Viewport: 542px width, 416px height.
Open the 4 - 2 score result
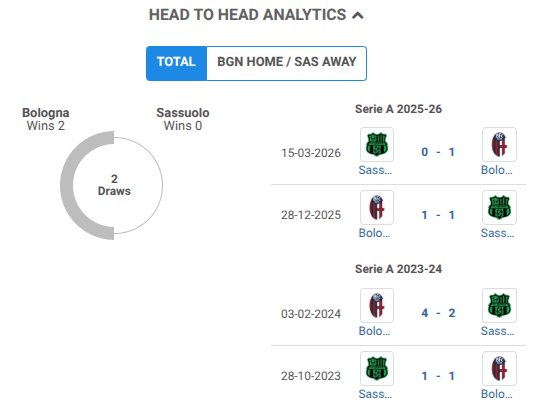tap(438, 313)
